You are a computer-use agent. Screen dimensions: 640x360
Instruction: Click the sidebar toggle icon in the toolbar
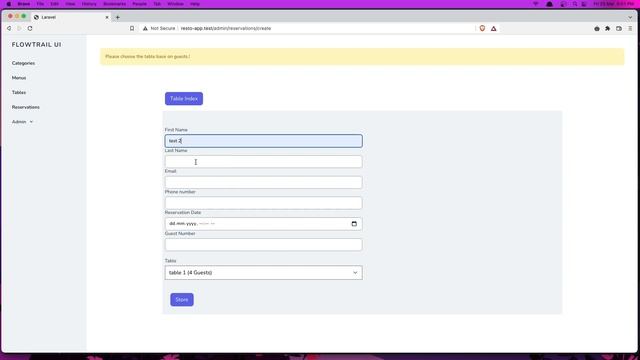point(619,29)
